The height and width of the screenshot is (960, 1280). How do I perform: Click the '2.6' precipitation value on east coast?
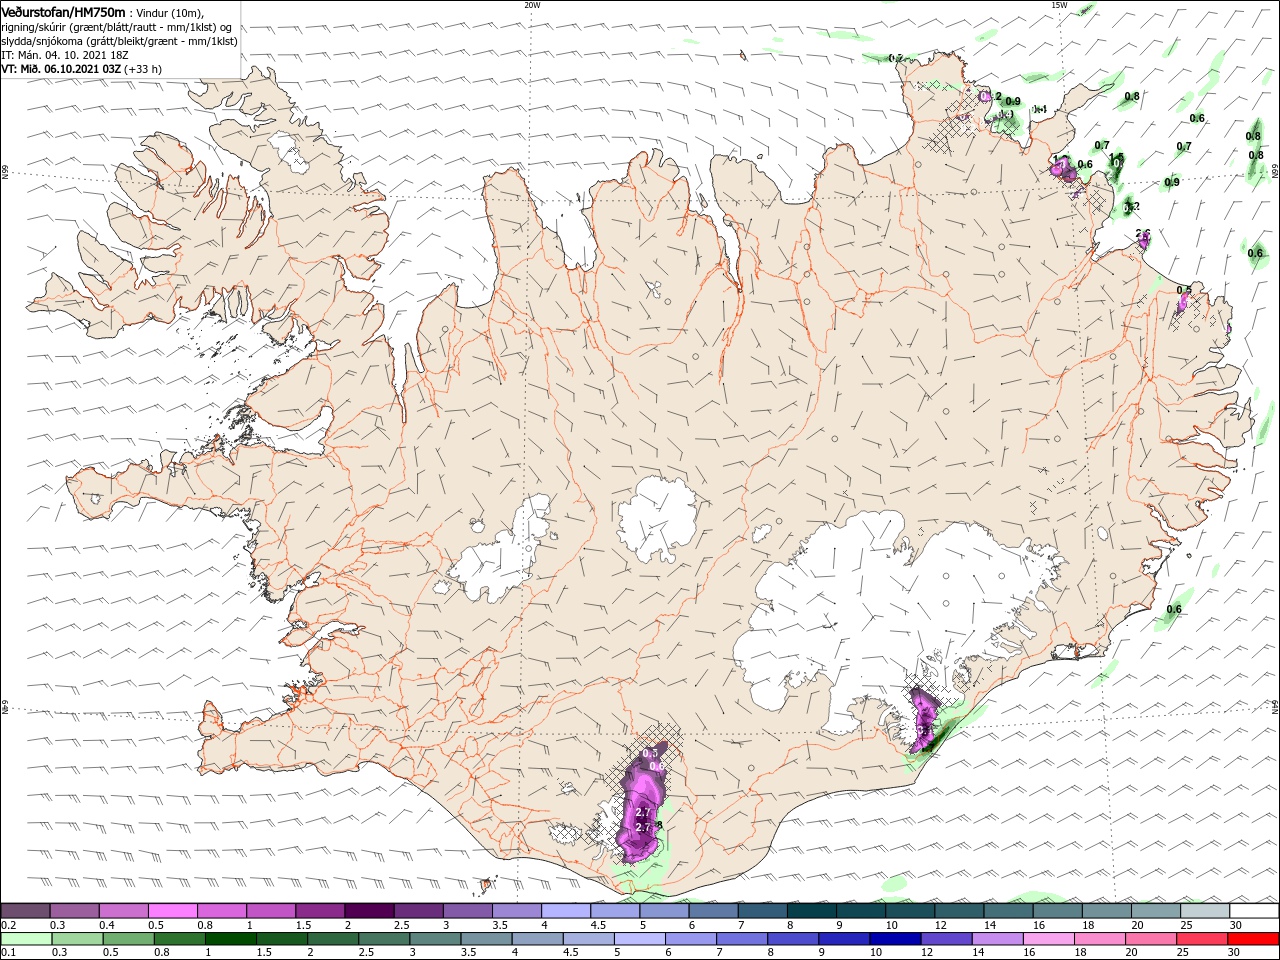pyautogui.click(x=1144, y=233)
